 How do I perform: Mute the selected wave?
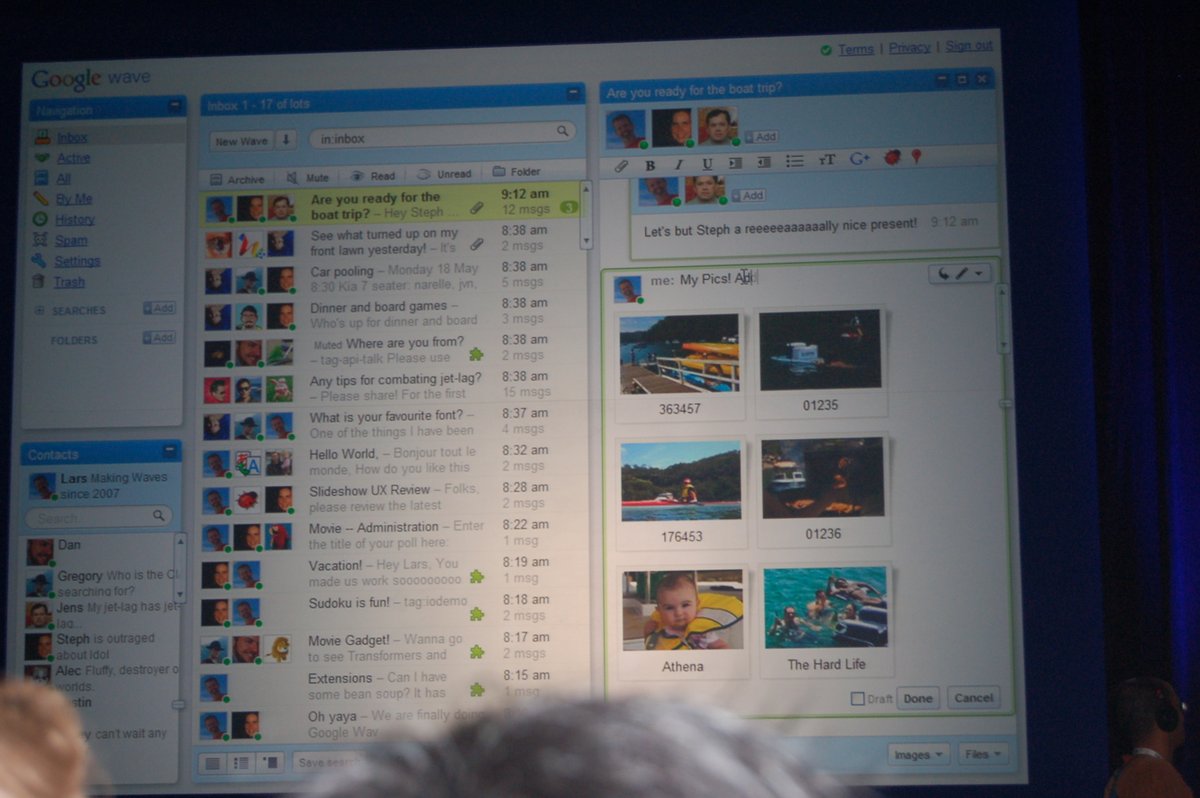[x=307, y=177]
